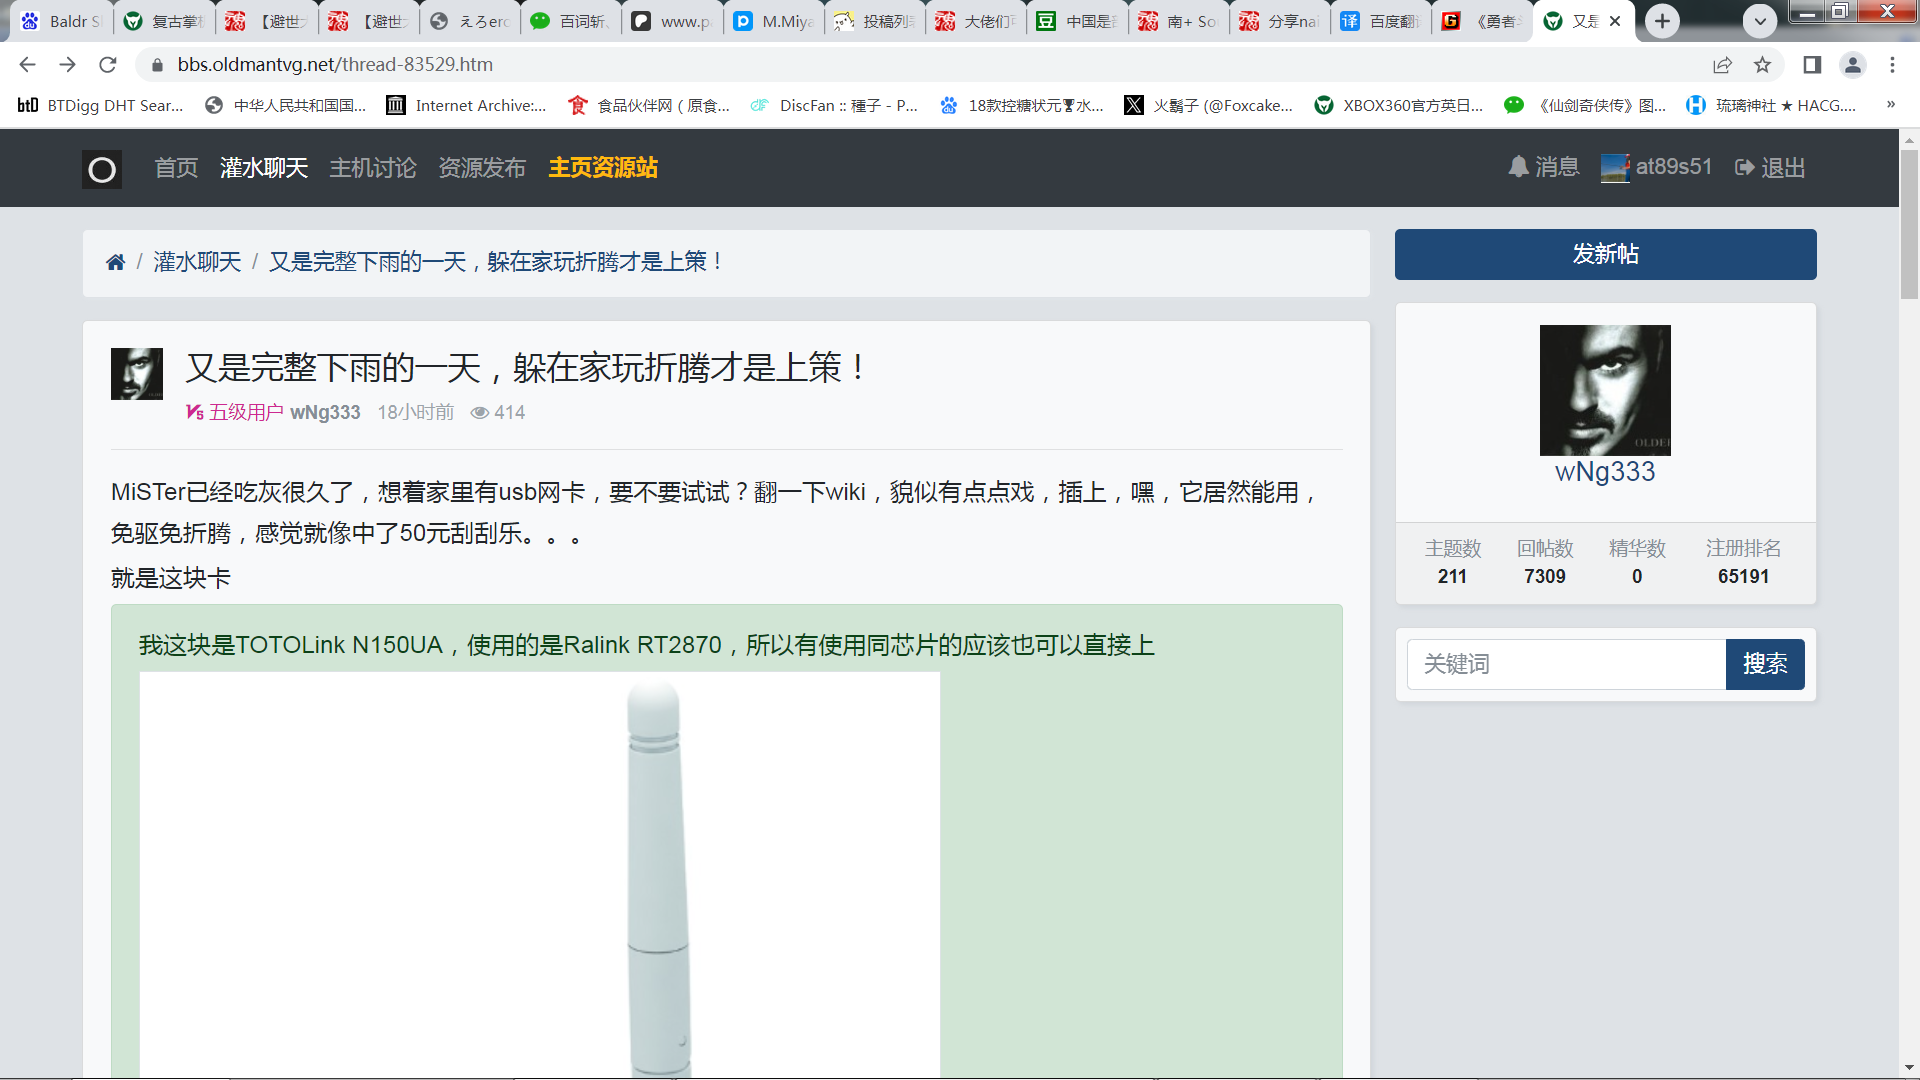The height and width of the screenshot is (1080, 1920).
Task: Open the 主页资源站 nav item
Action: (603, 168)
